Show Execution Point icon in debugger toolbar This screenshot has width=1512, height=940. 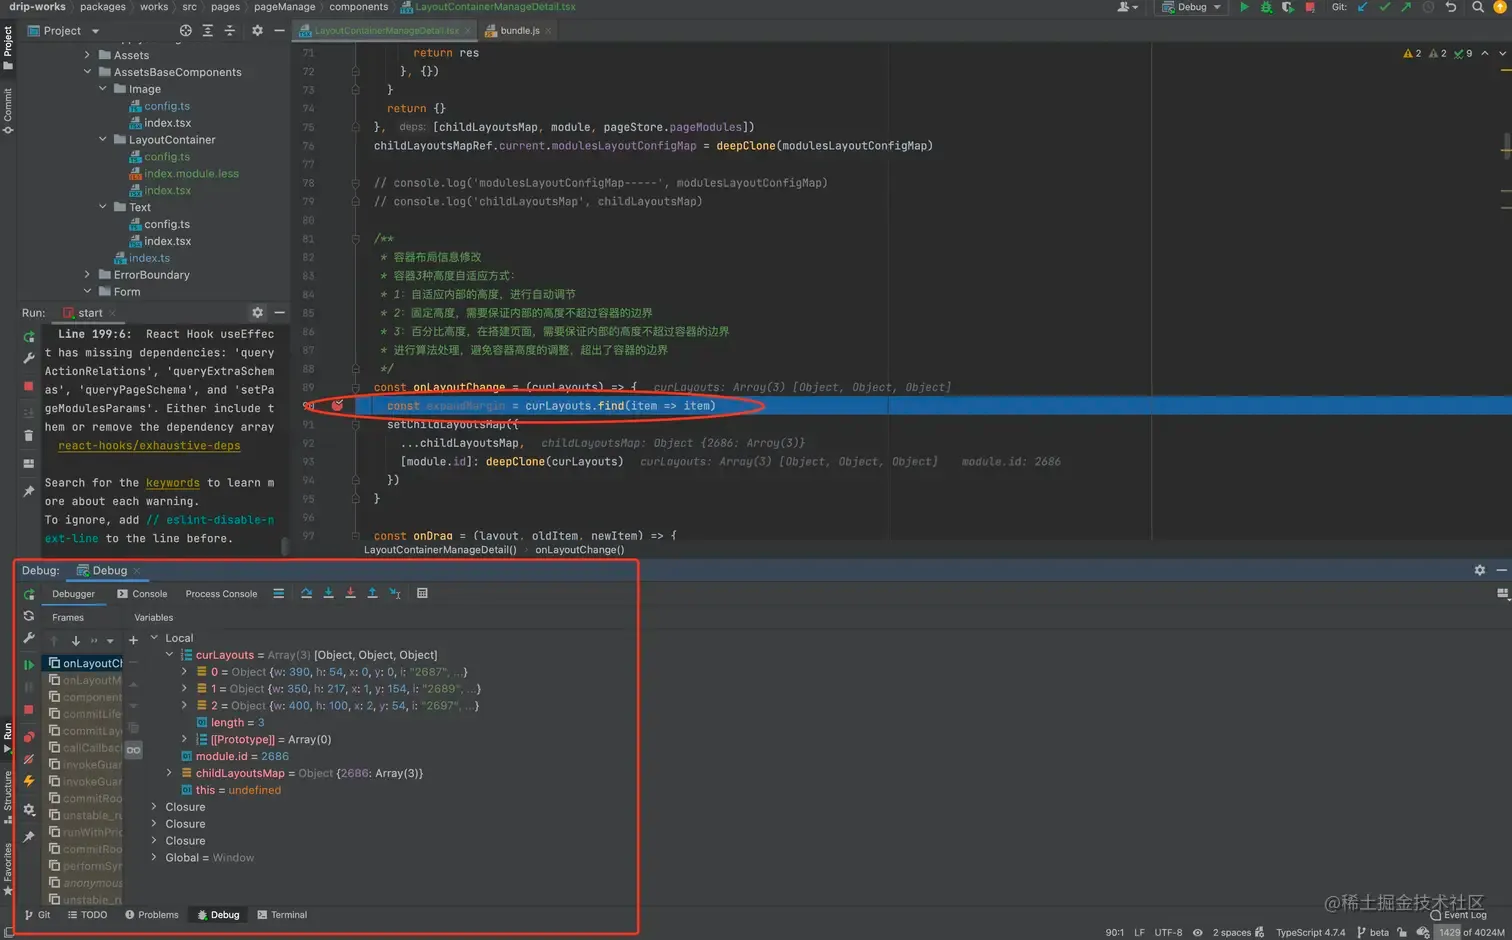click(279, 593)
